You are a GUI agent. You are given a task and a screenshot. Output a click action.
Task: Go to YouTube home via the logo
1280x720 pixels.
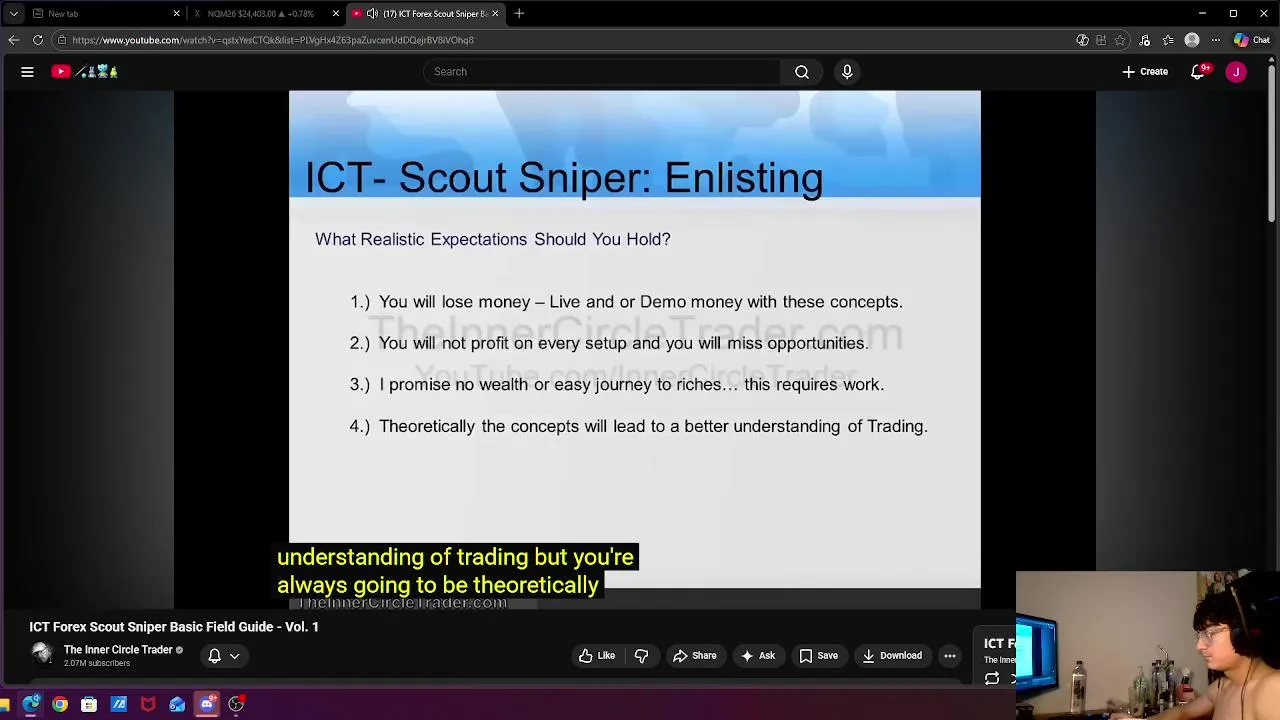point(85,72)
